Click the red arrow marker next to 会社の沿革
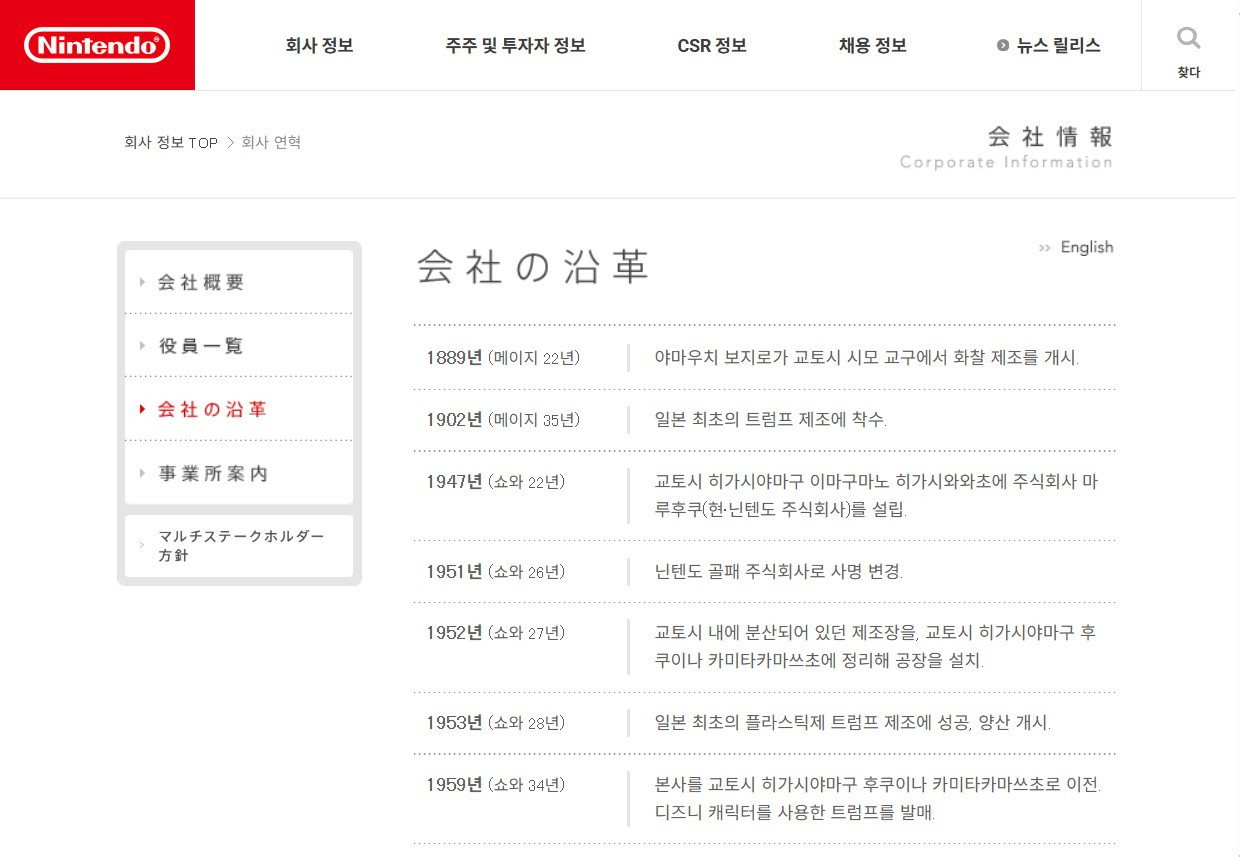Screen dimensions: 1240x857 coord(141,409)
